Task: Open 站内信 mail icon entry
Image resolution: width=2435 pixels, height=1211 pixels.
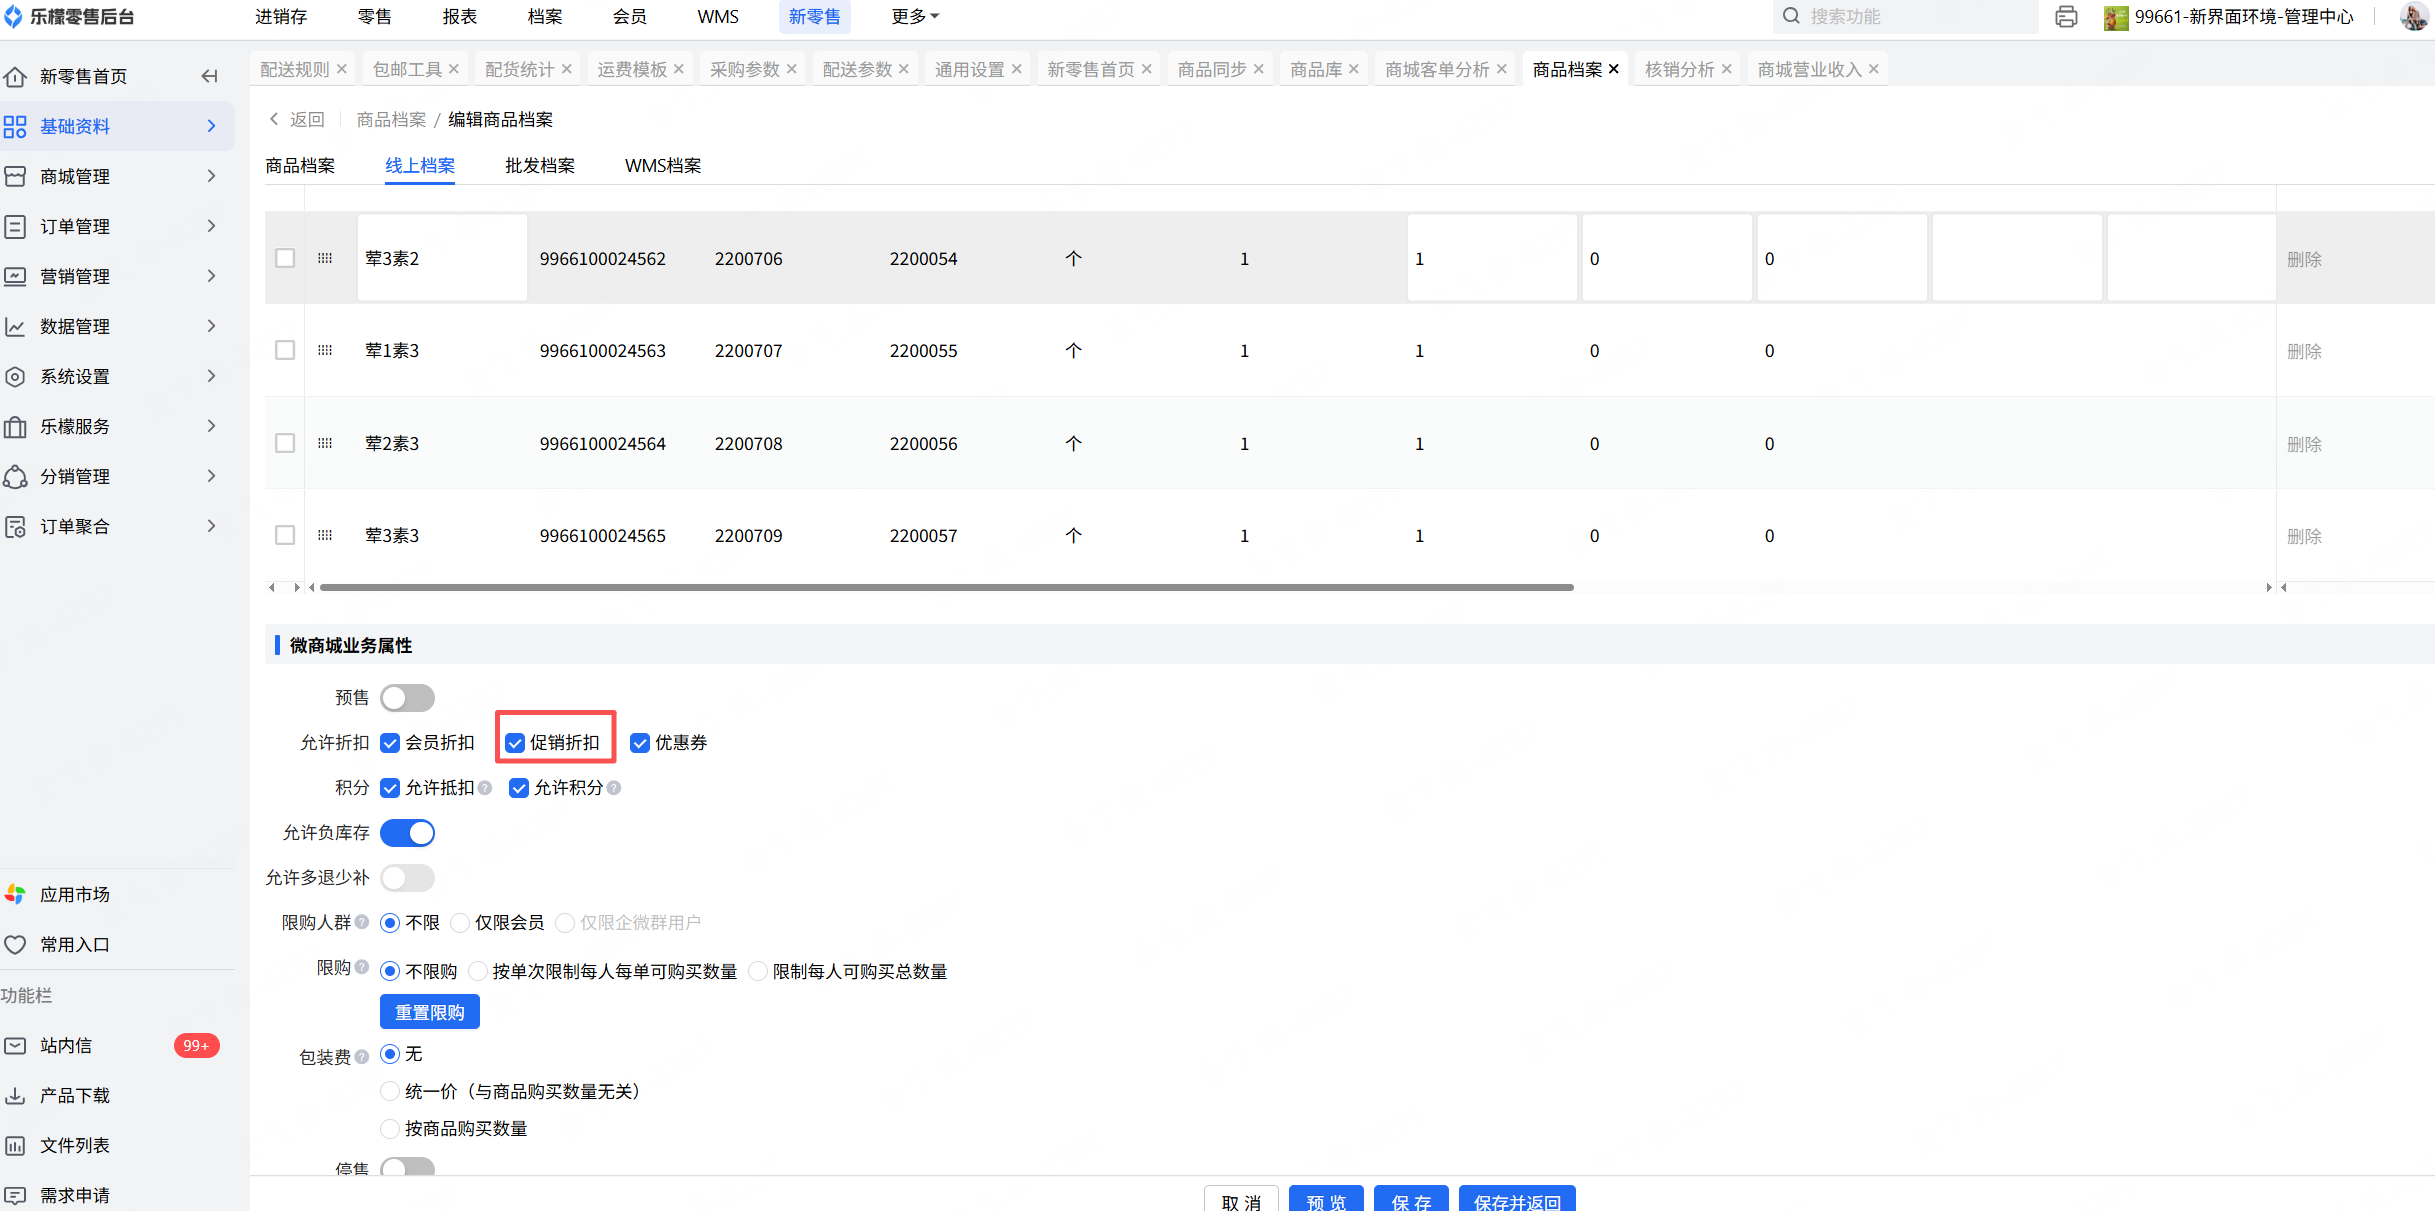Action: pyautogui.click(x=15, y=1045)
